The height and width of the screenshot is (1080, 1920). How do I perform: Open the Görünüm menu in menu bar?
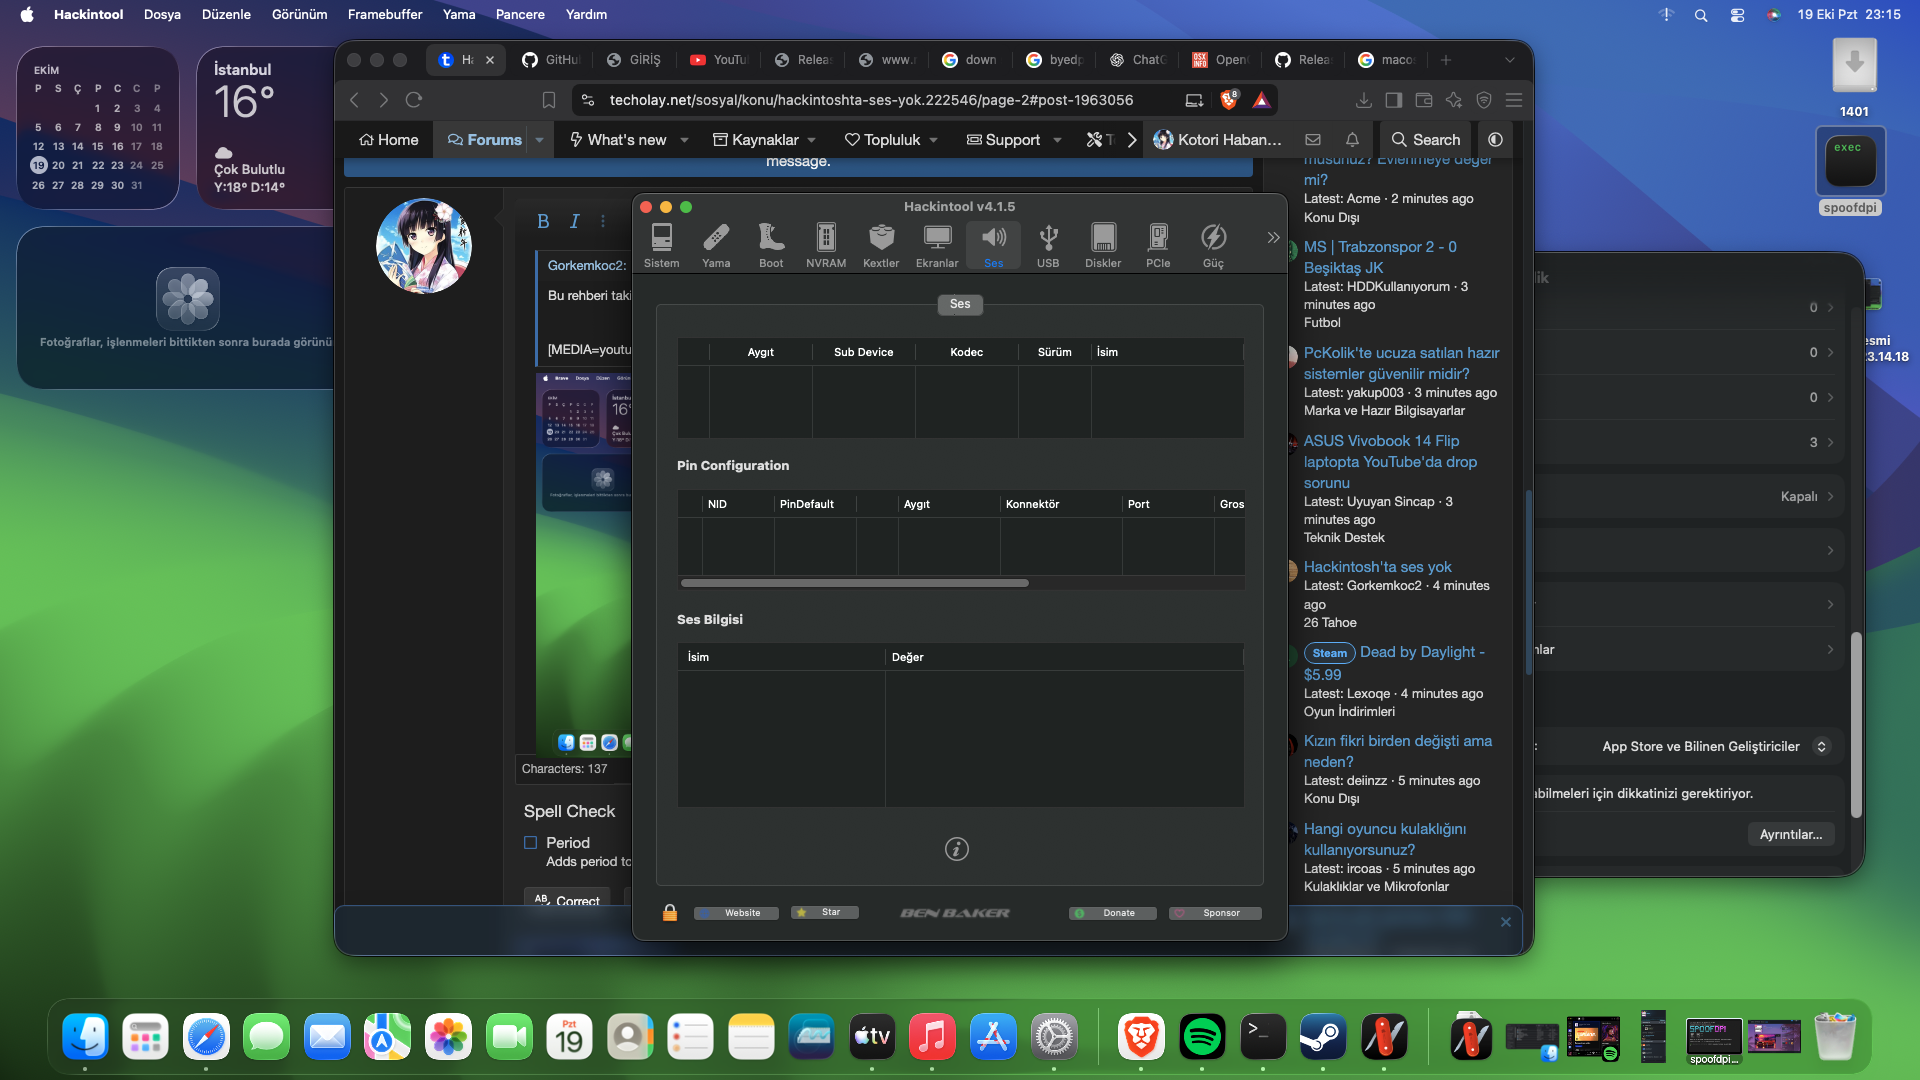tap(300, 14)
